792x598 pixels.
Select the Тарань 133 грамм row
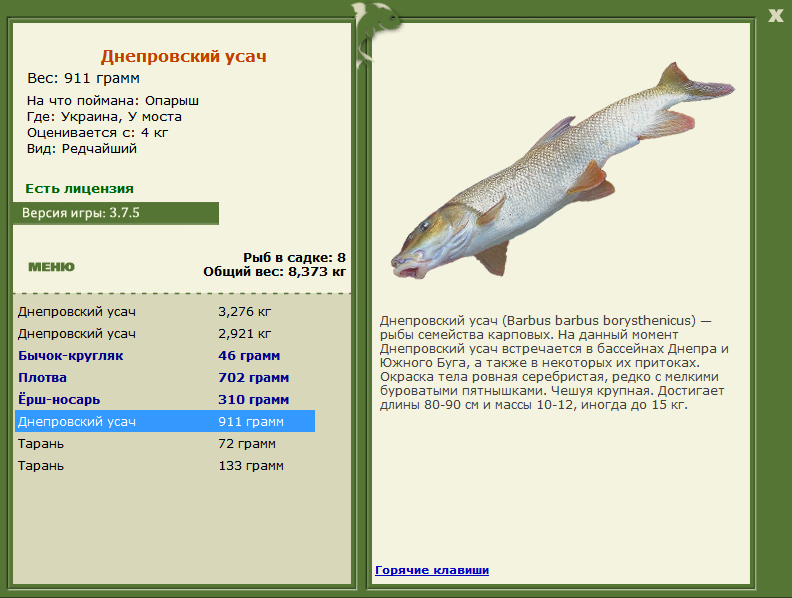[x=165, y=466]
